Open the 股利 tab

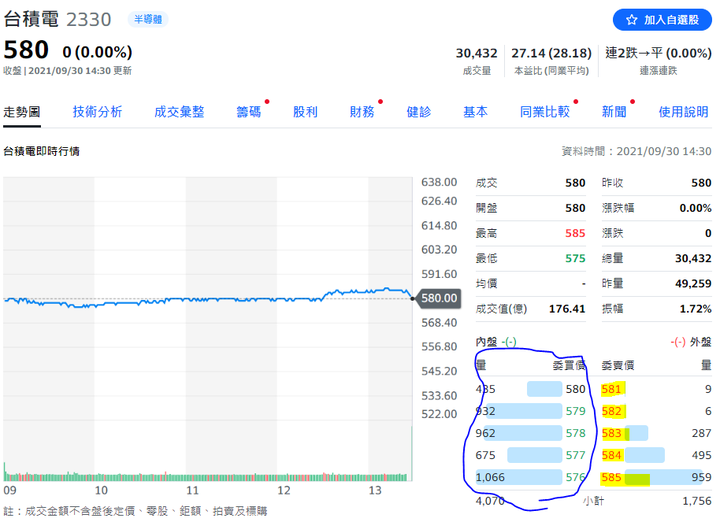[305, 112]
